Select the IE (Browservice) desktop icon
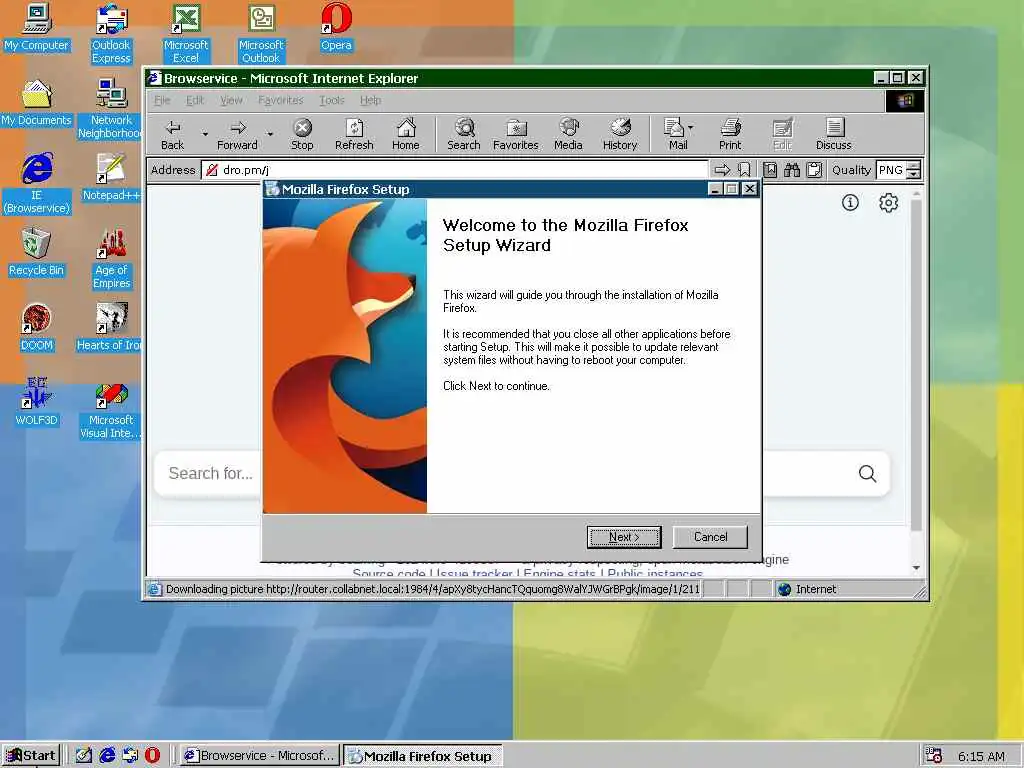 click(37, 184)
